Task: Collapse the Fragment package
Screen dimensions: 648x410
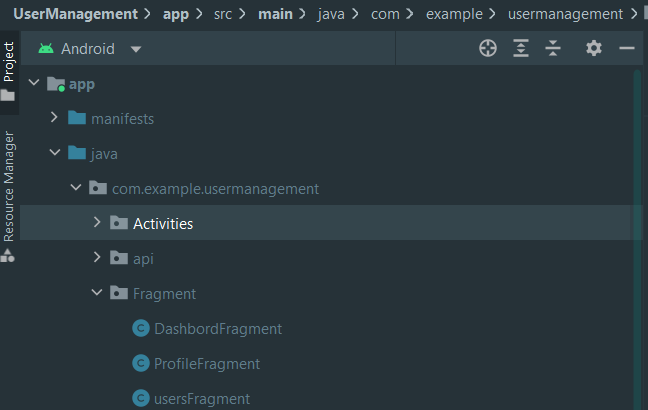Action: [x=97, y=293]
